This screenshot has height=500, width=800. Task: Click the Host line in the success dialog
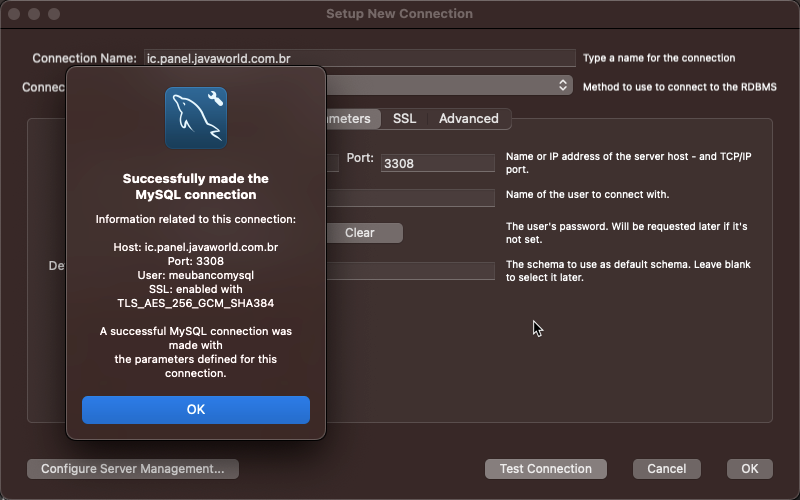196,247
